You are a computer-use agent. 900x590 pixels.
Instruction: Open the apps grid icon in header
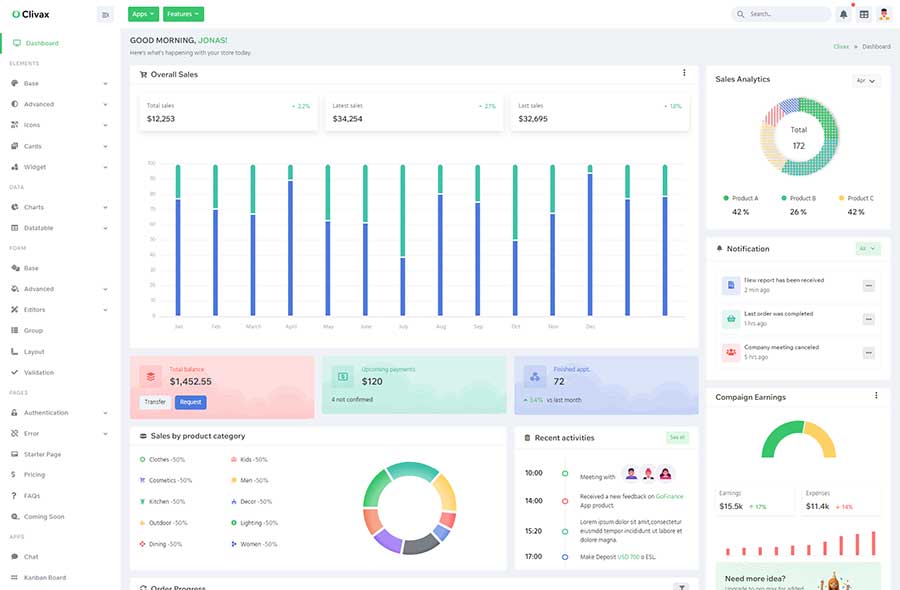coord(864,14)
